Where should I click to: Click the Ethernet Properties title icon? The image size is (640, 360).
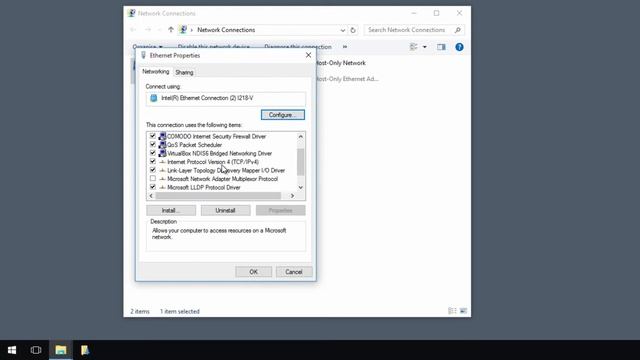pos(143,55)
